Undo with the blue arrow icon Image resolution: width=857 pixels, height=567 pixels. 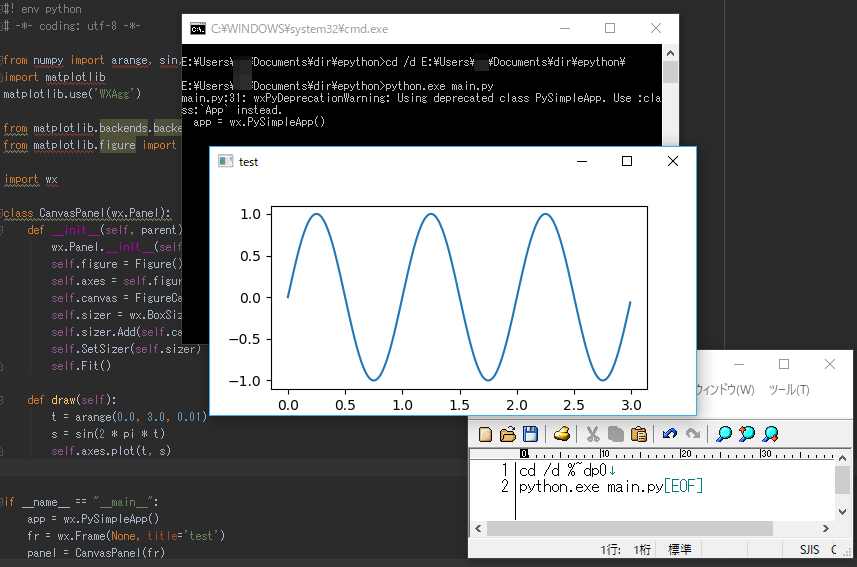[670, 434]
